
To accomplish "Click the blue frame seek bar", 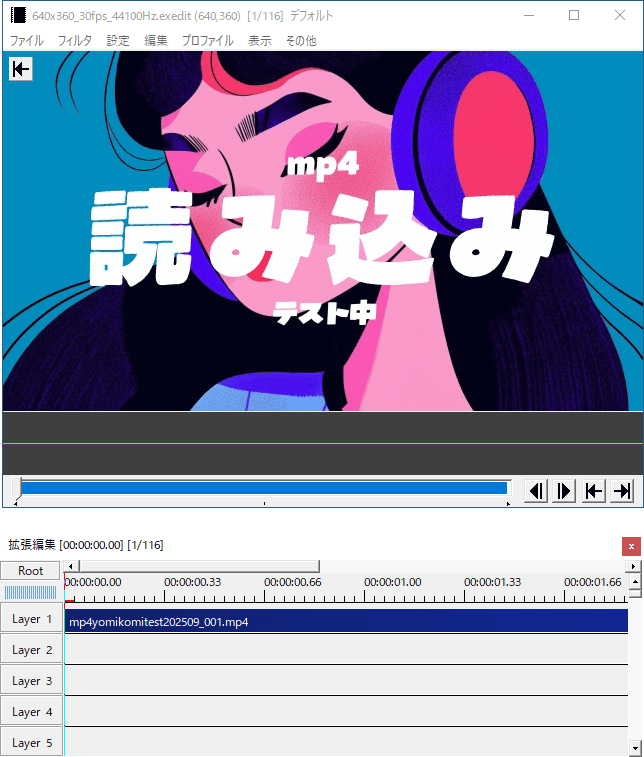I will (264, 488).
